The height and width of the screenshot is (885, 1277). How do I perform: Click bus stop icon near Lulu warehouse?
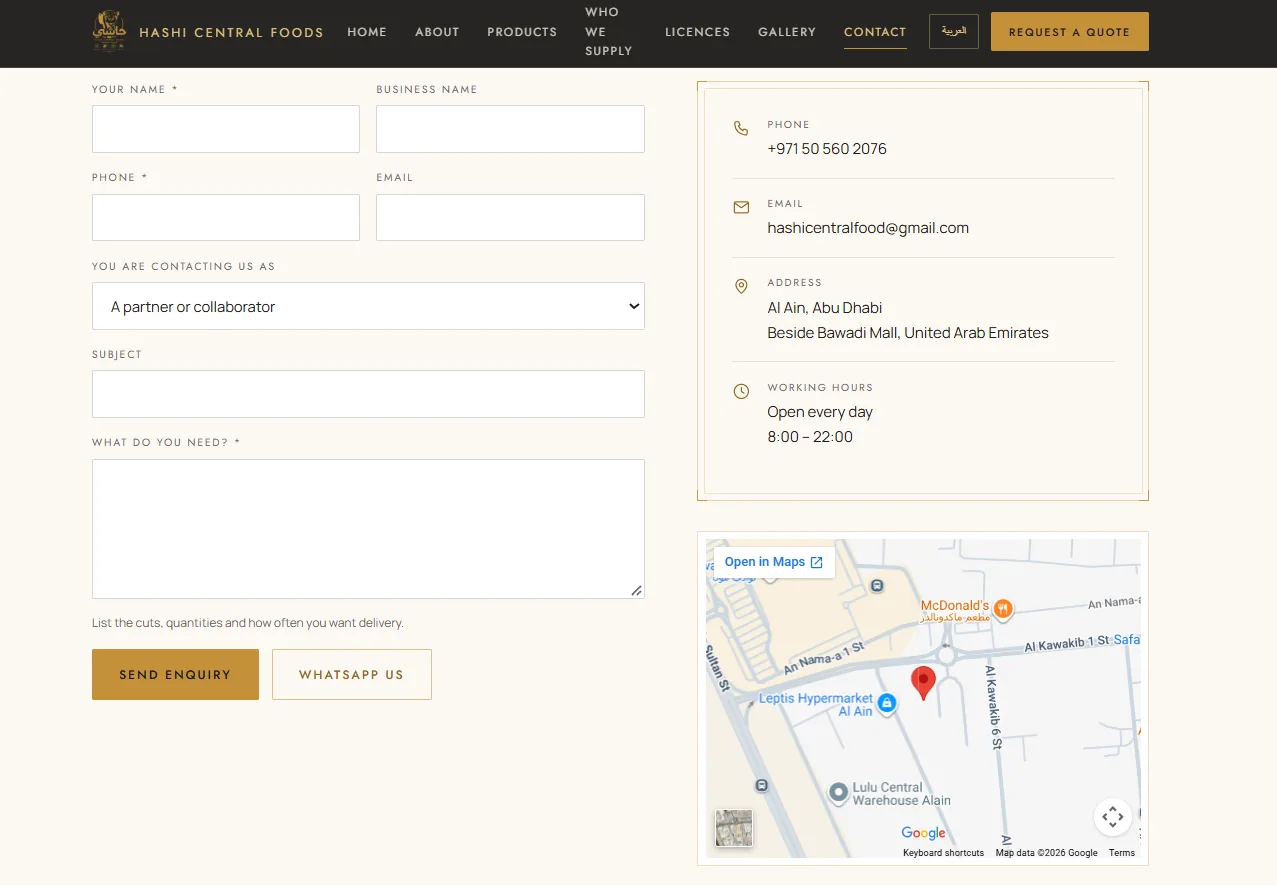pyautogui.click(x=763, y=786)
